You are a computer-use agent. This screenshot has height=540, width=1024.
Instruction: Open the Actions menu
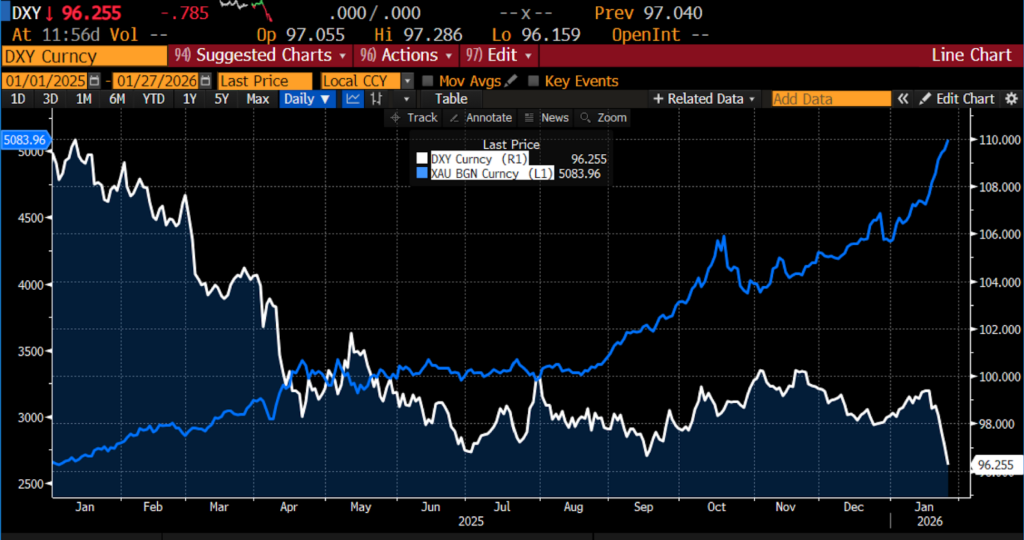point(407,55)
